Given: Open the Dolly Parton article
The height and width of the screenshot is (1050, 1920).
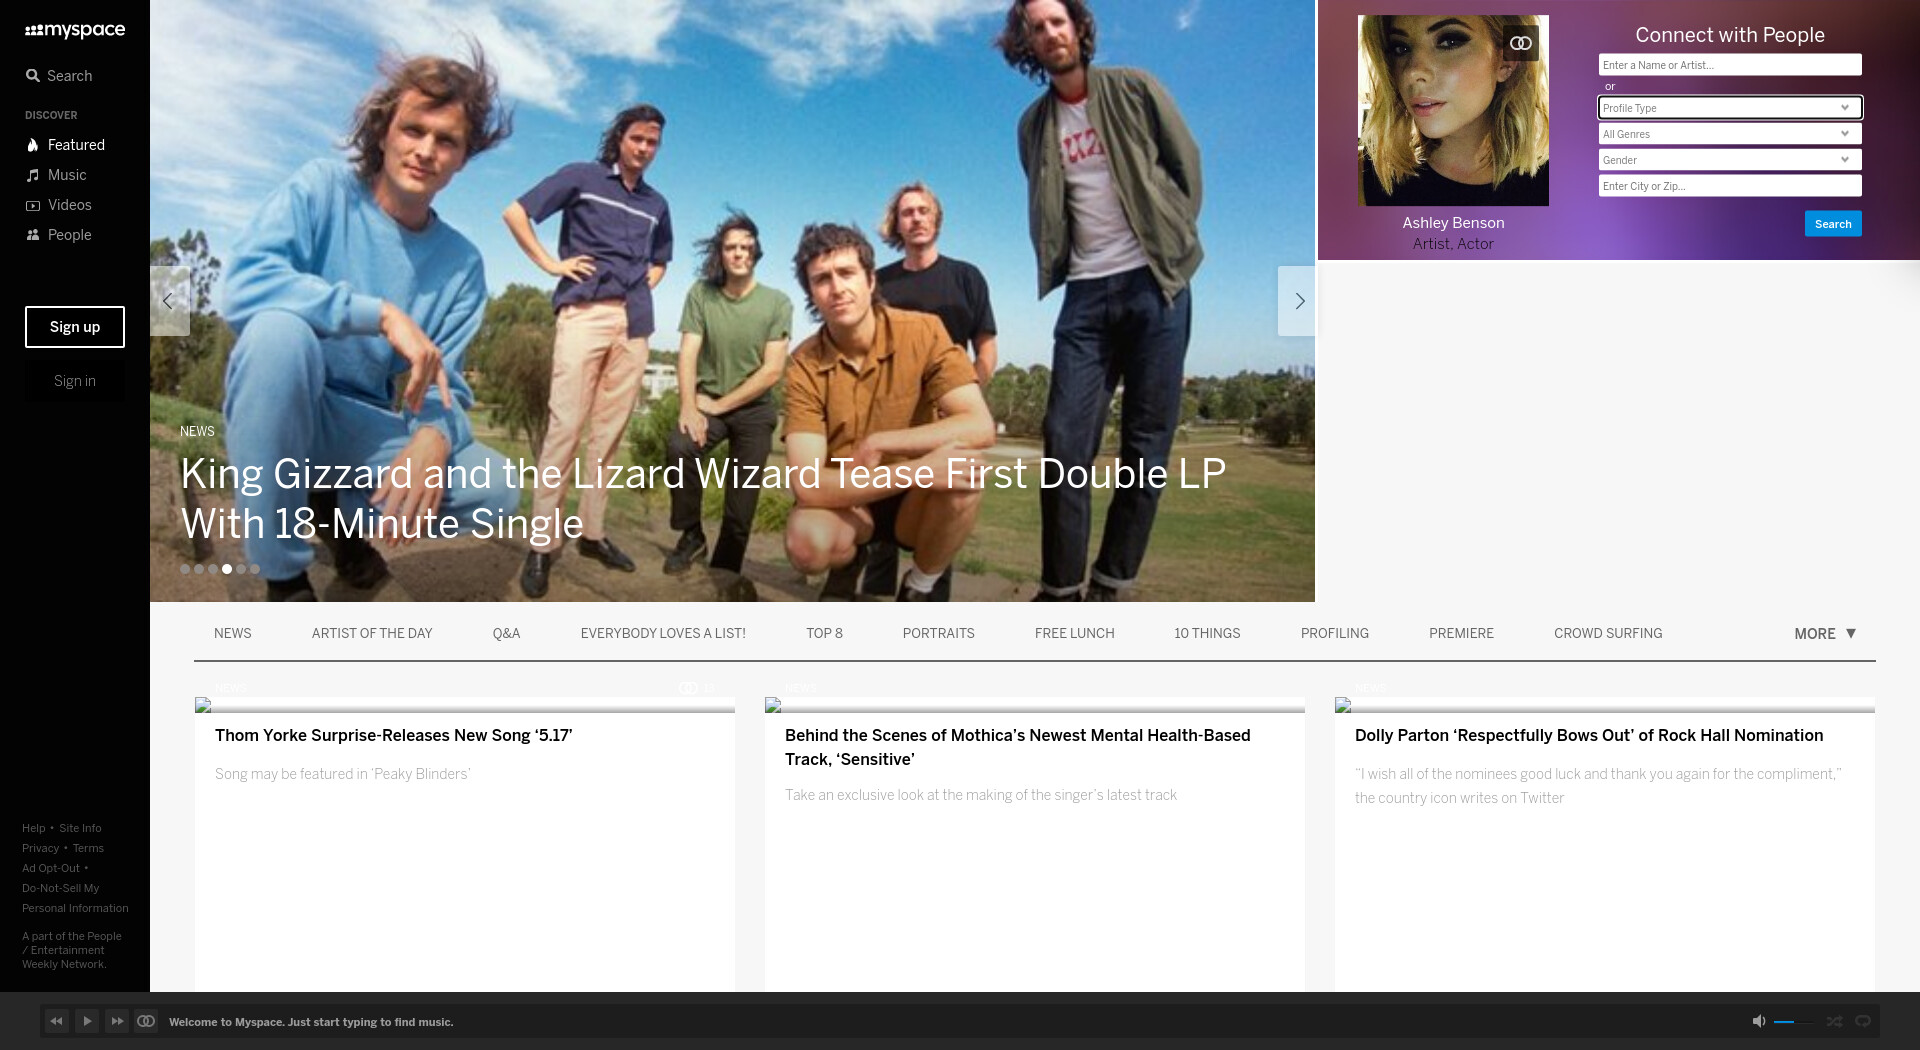Looking at the screenshot, I should coord(1588,736).
